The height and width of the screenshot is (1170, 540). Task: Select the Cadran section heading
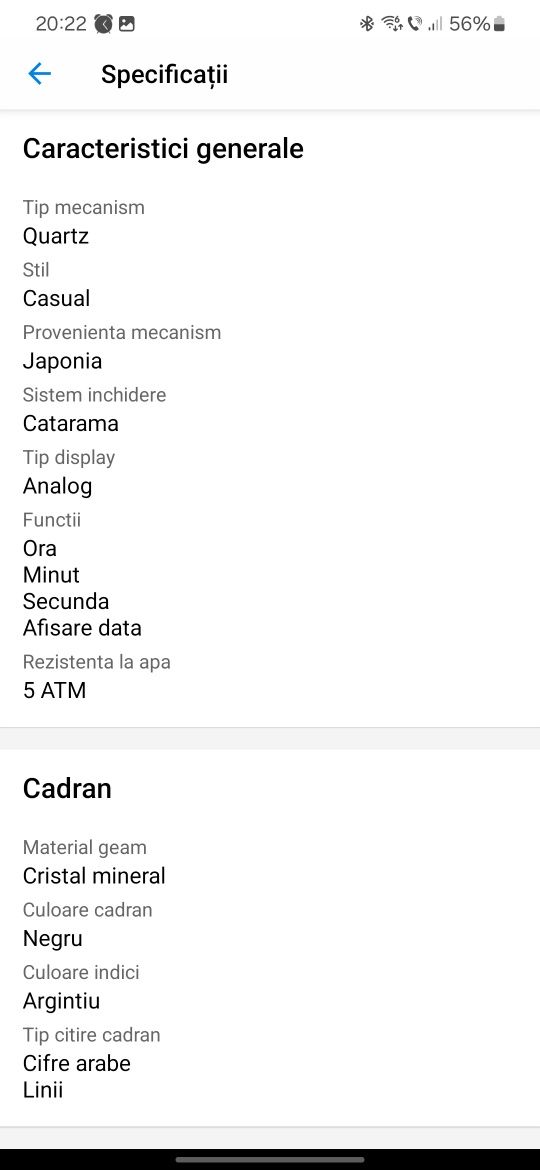point(67,789)
